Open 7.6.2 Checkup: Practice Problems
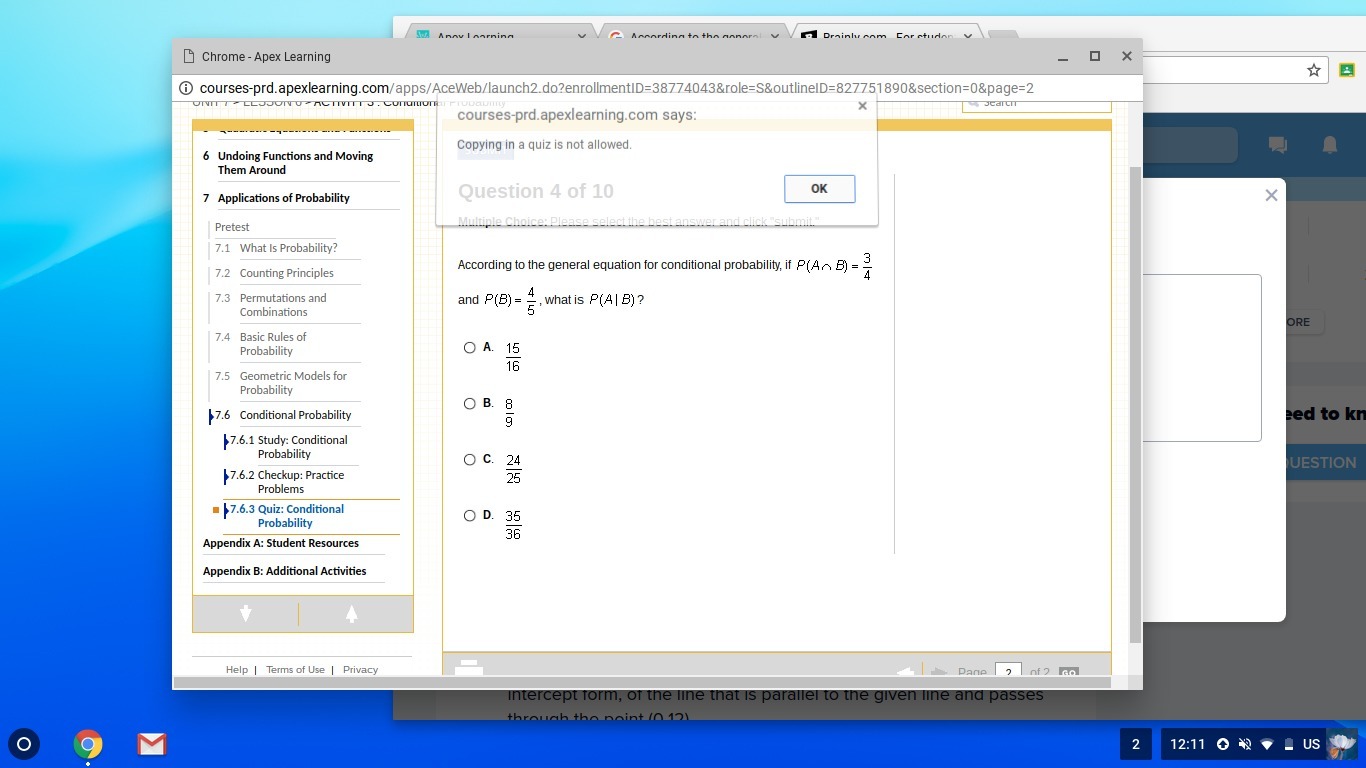 (300, 482)
